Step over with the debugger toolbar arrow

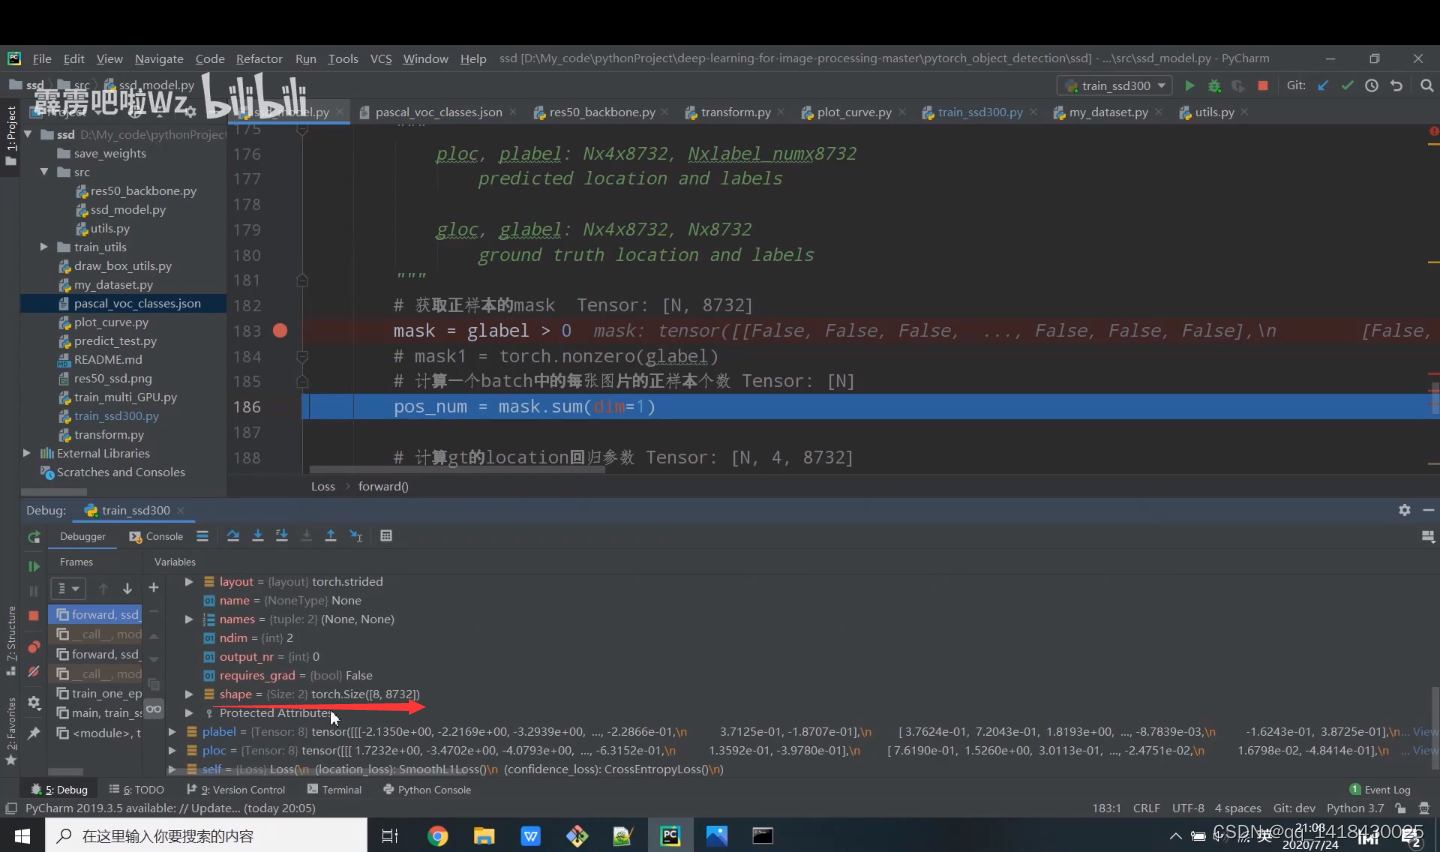click(233, 536)
